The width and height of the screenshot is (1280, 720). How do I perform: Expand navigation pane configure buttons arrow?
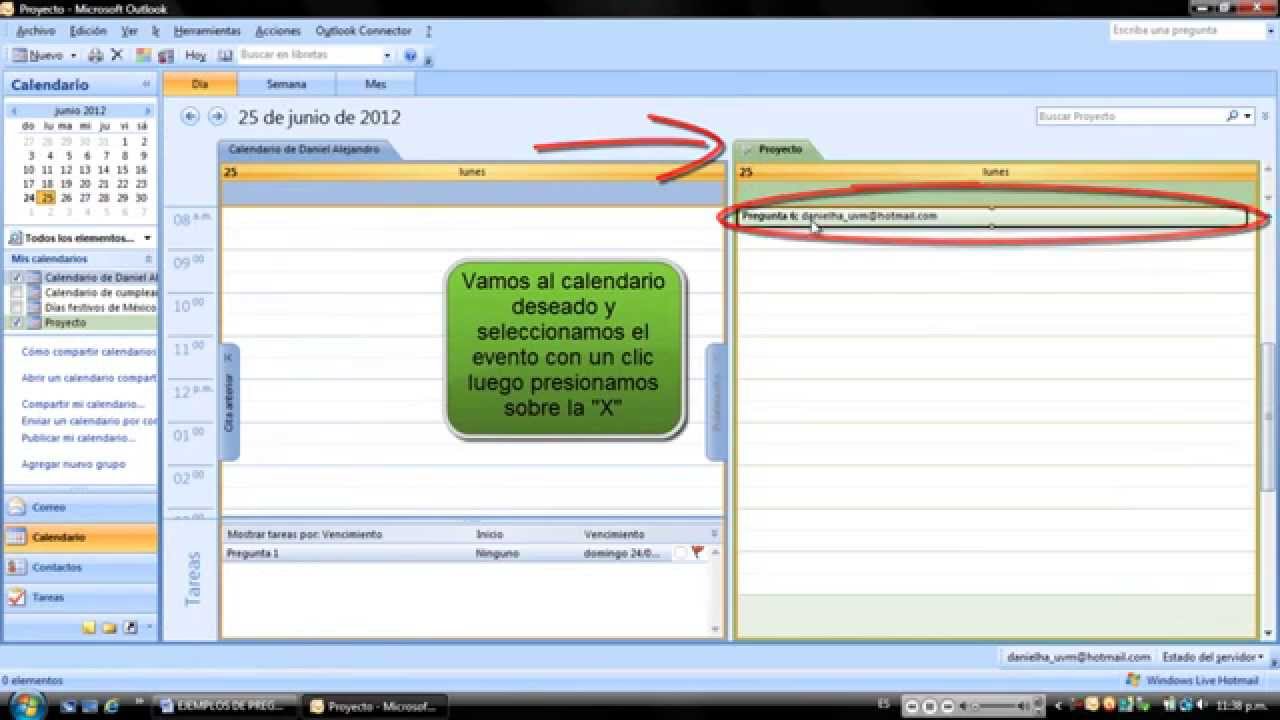click(x=150, y=628)
